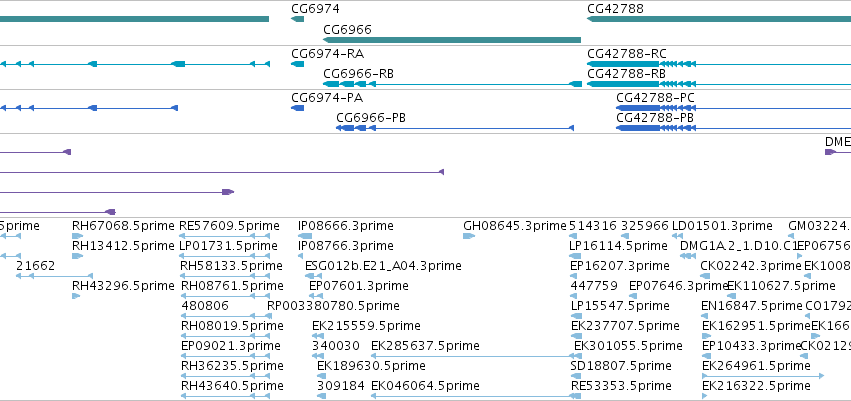Click the 340030 feature label
851x401 pixels.
(336, 346)
